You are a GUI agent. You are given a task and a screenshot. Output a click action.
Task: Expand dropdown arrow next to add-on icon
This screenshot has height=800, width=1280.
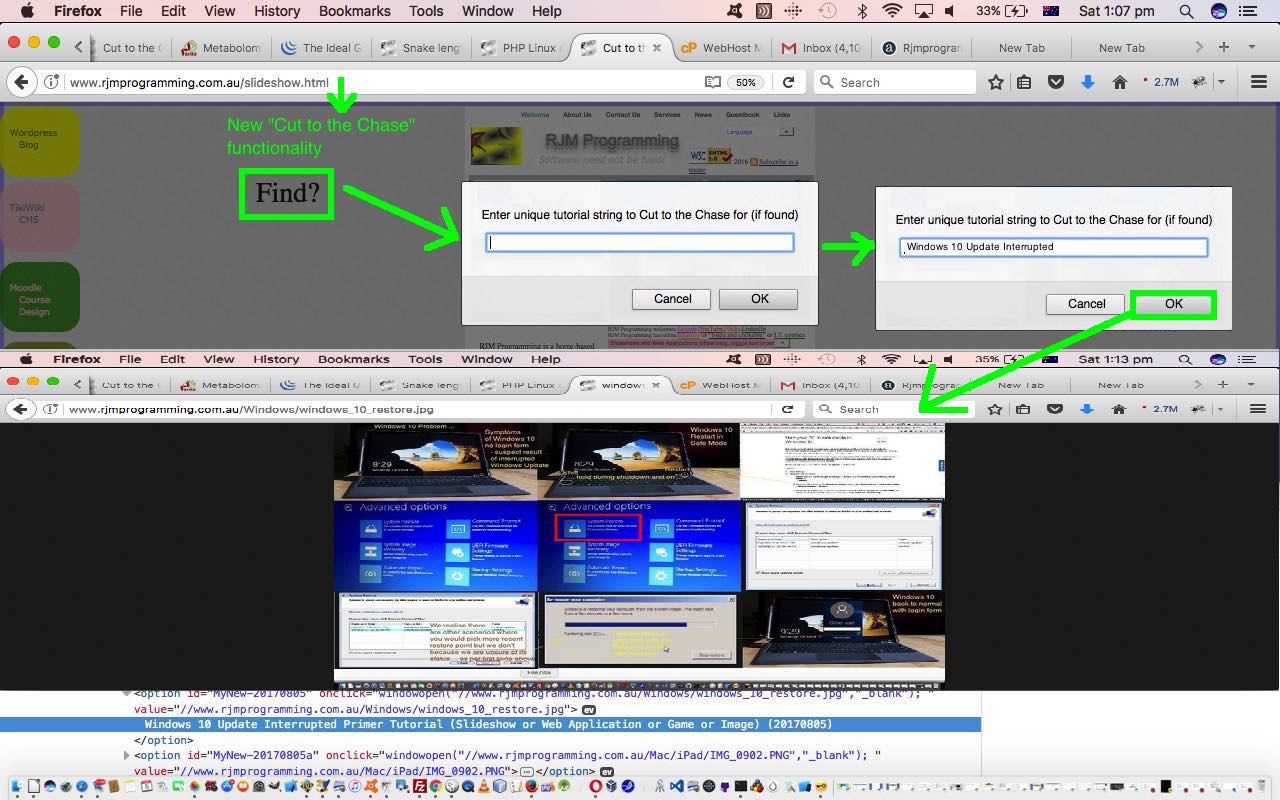pyautogui.click(x=1221, y=82)
